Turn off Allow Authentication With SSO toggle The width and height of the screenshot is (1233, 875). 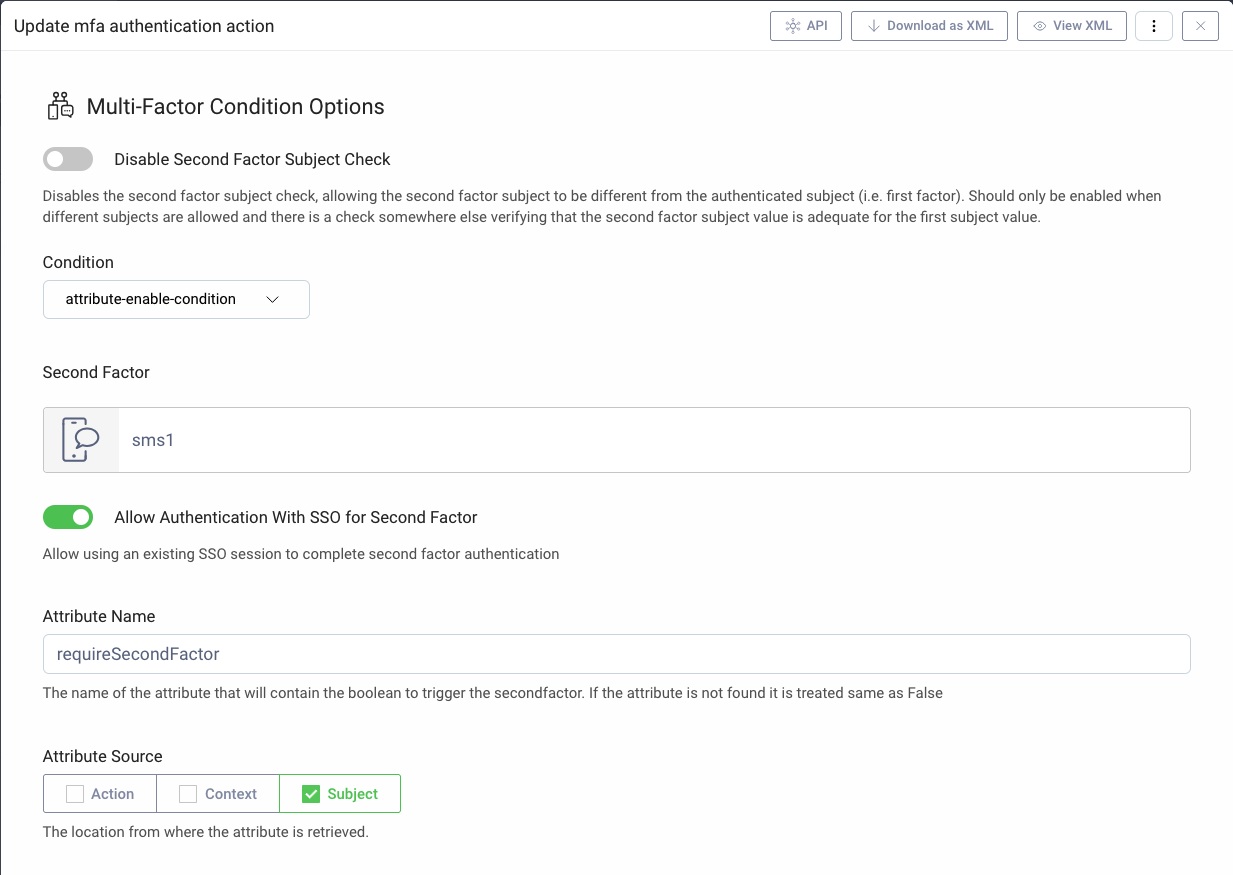click(68, 517)
